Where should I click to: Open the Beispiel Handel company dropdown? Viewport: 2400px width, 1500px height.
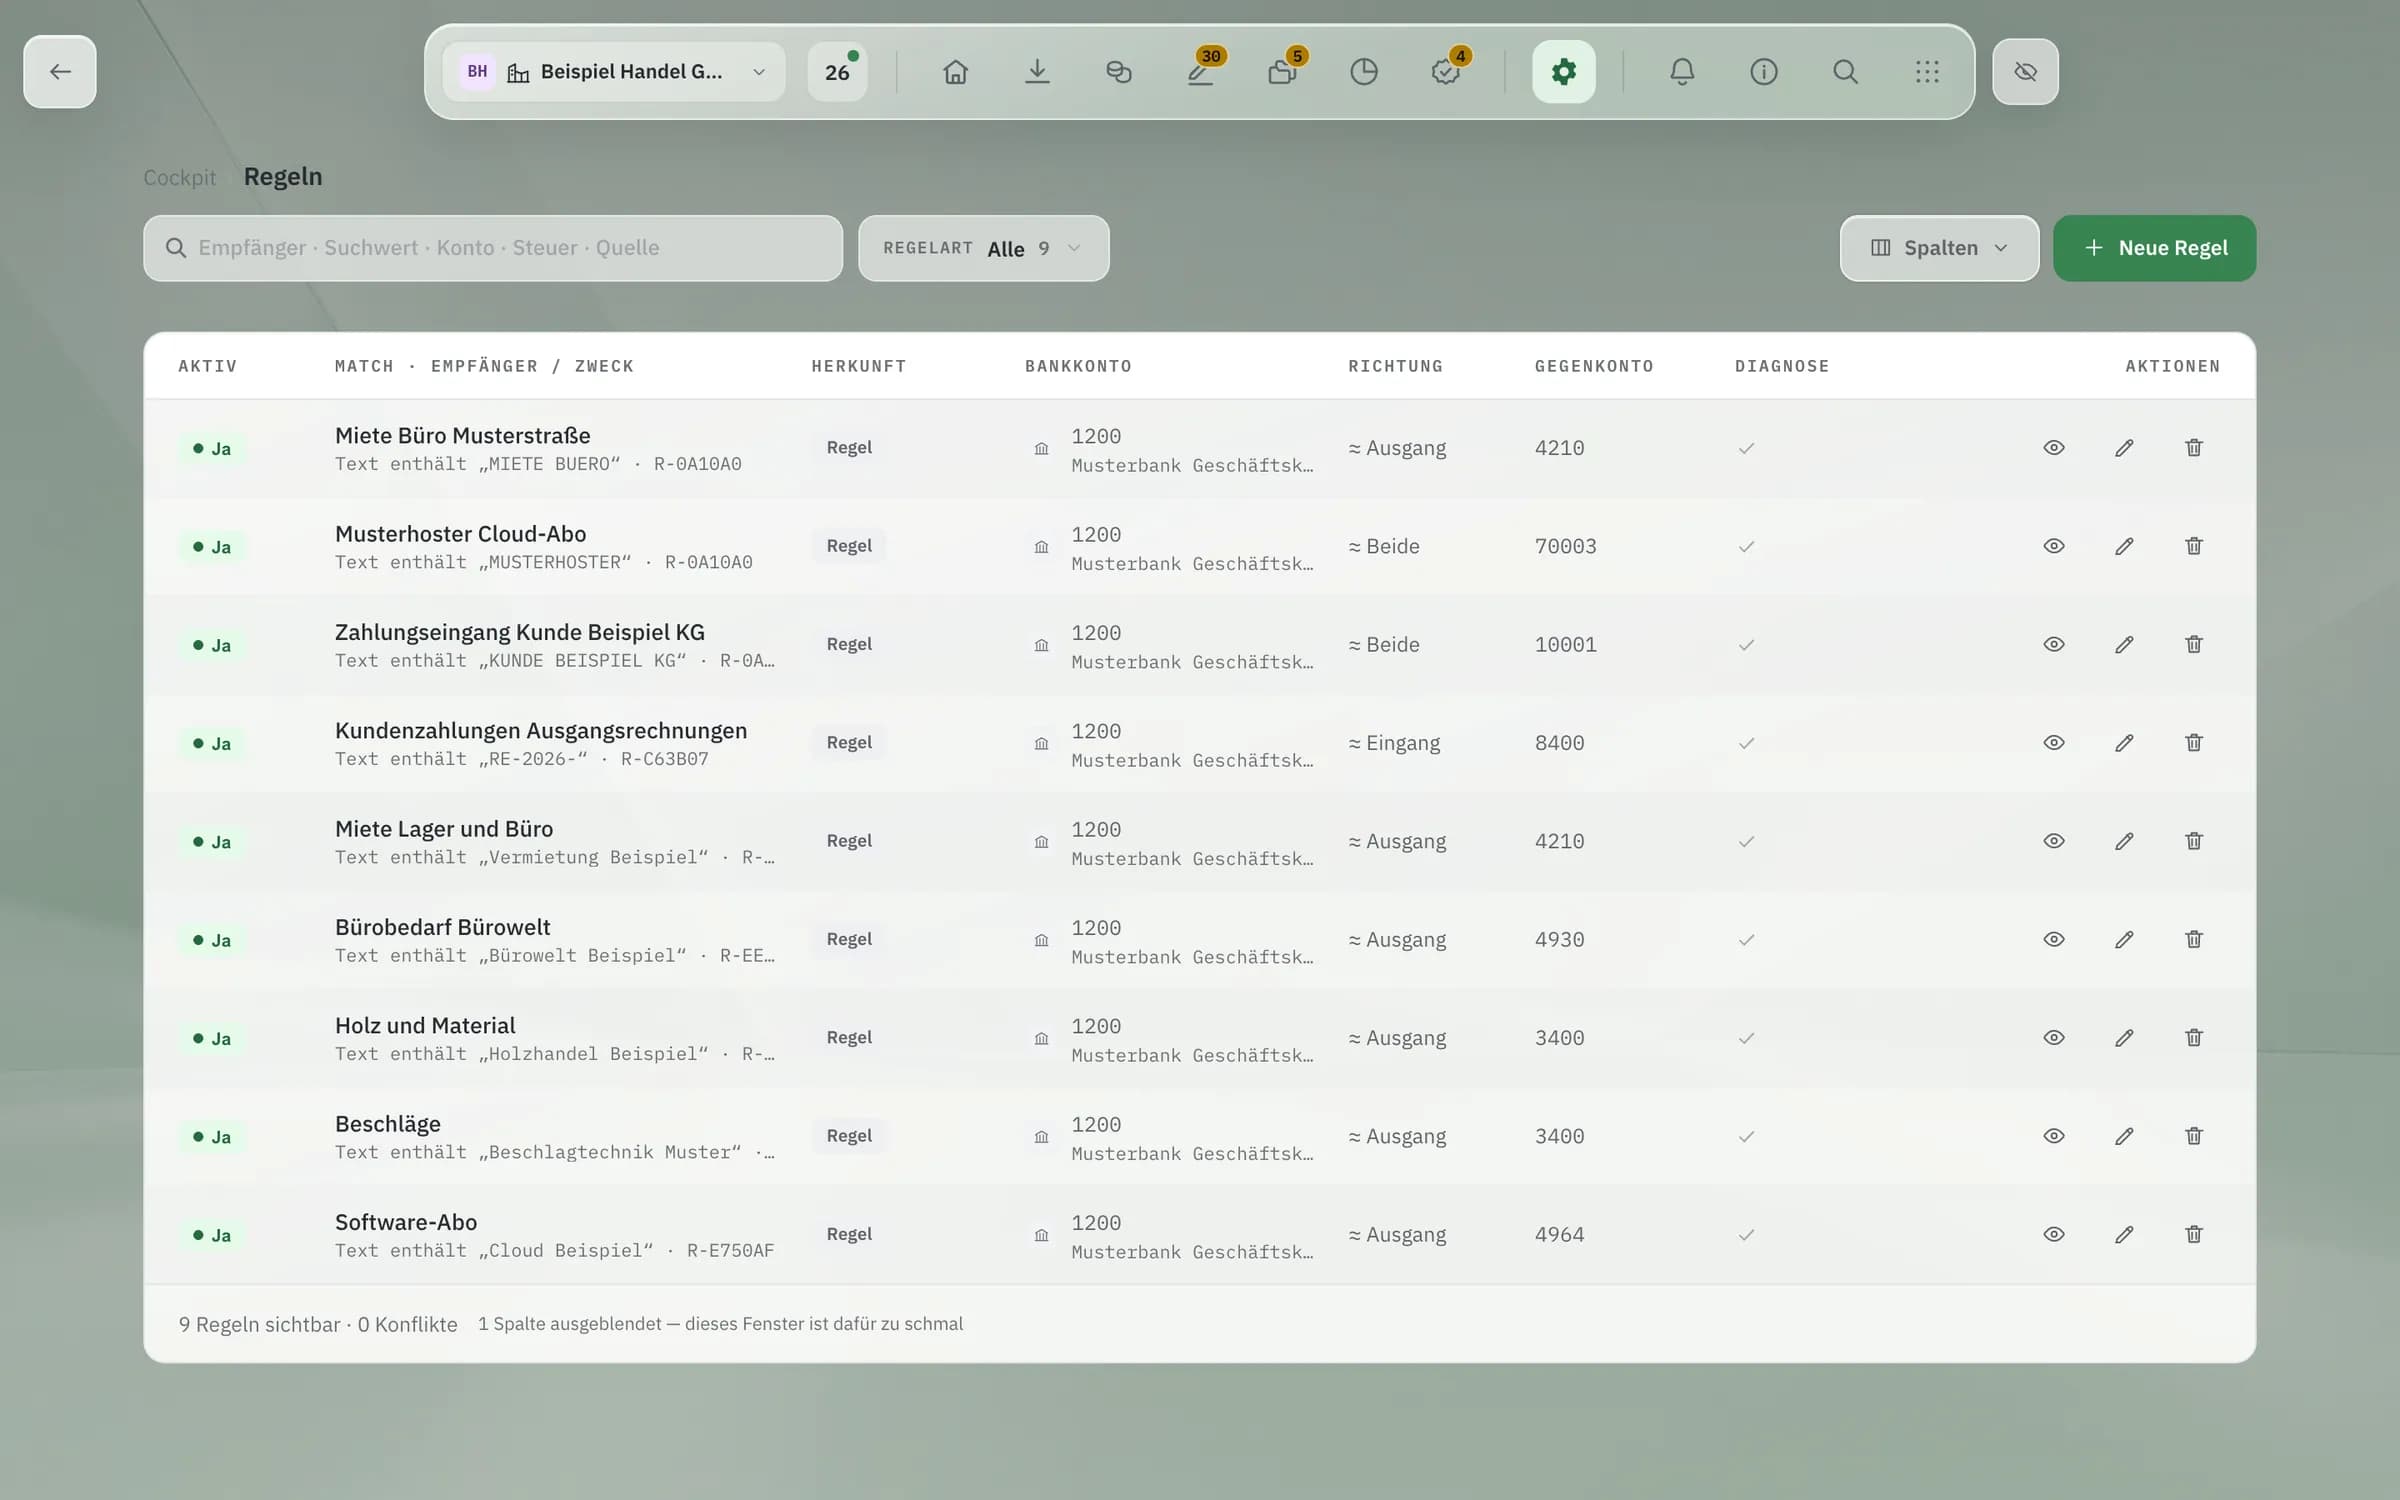coord(614,72)
